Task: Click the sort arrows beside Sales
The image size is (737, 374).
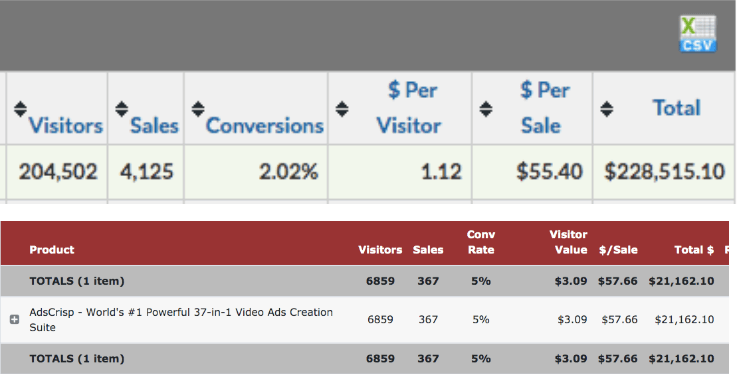Action: pyautogui.click(x=122, y=109)
